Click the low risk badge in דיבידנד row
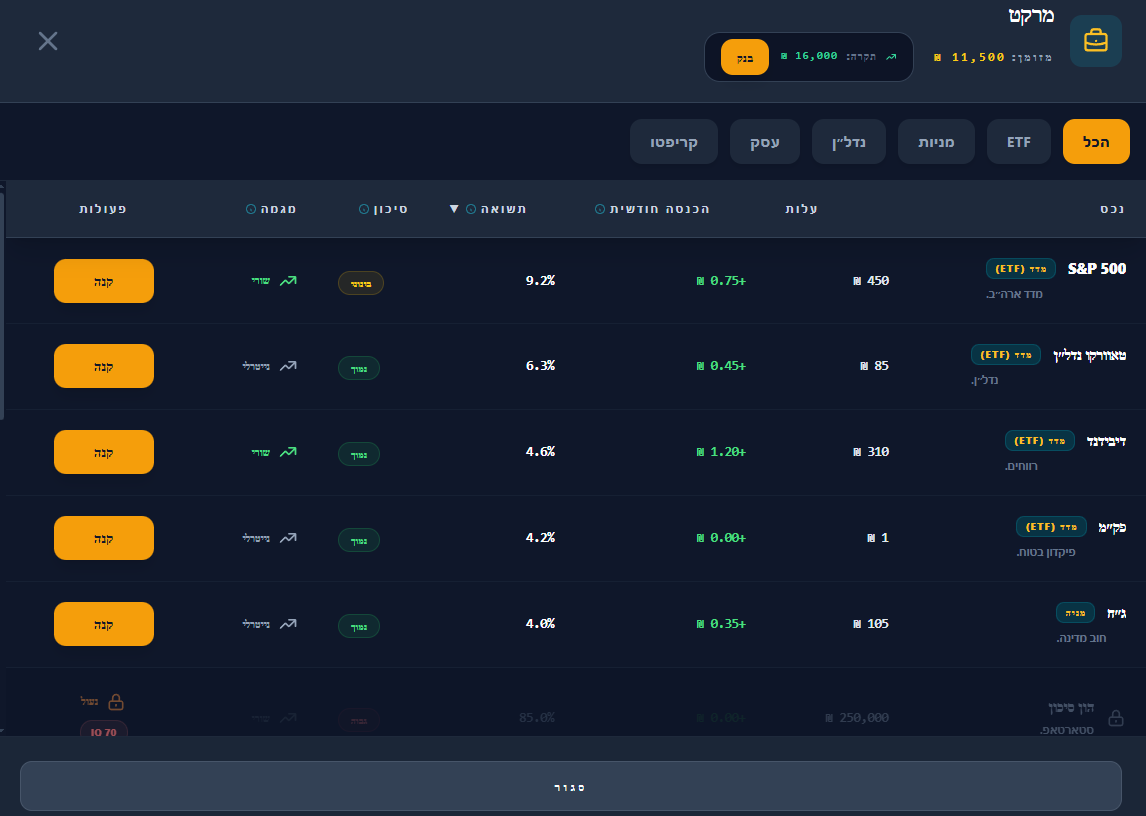 point(359,454)
